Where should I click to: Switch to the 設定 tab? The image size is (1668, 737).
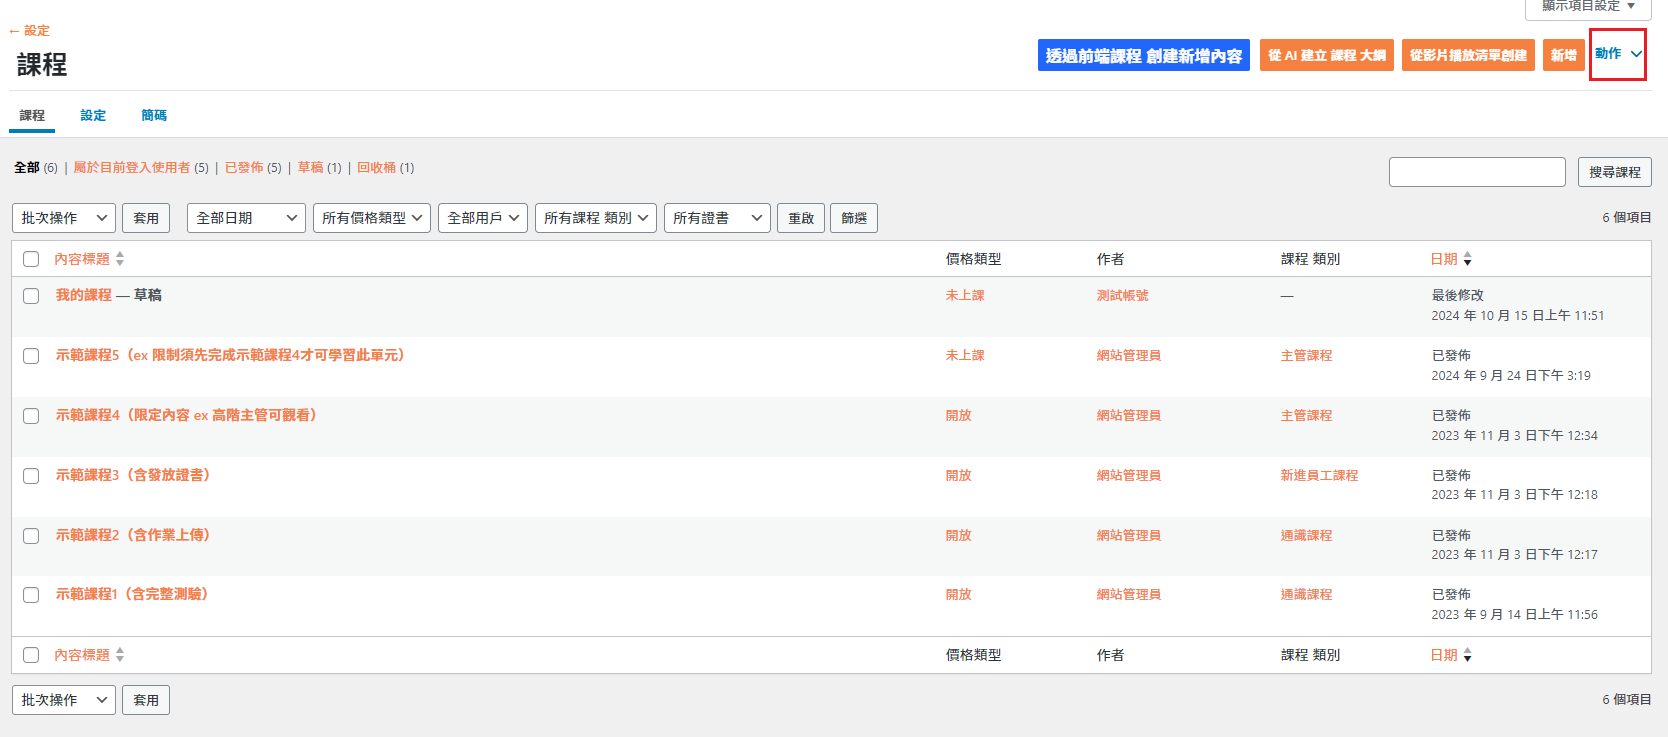pyautogui.click(x=93, y=116)
